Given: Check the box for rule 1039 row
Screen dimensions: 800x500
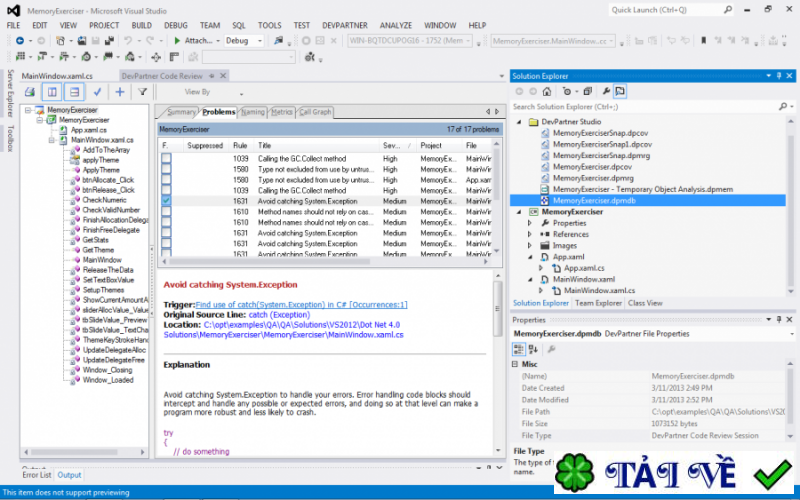Looking at the screenshot, I should click(x=166, y=159).
